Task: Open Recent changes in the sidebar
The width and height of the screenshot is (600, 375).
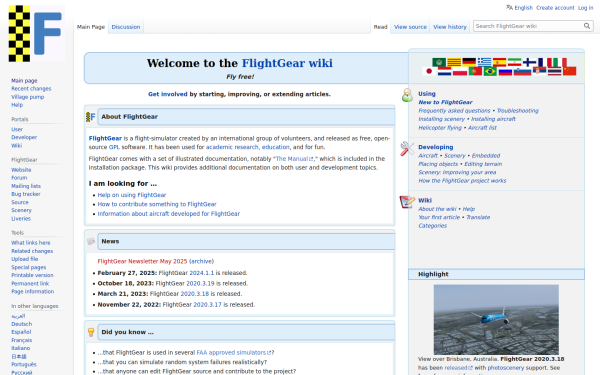Action: pyautogui.click(x=31, y=88)
